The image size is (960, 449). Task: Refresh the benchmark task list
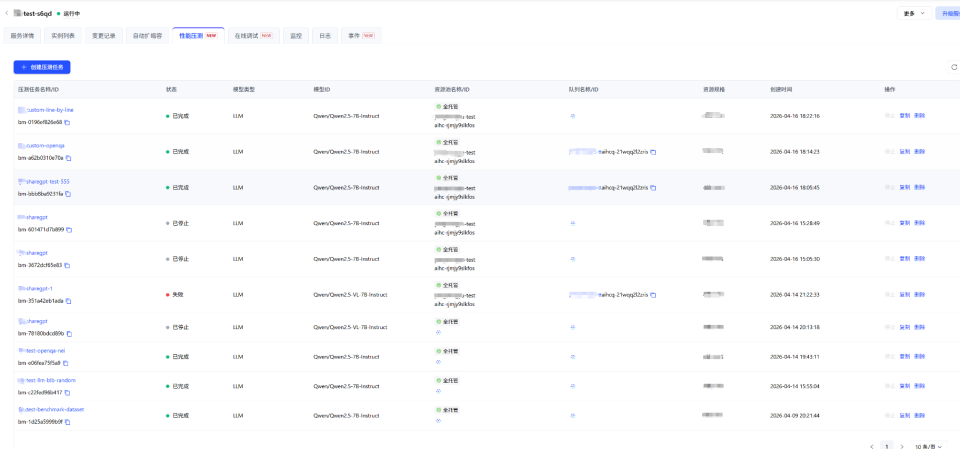click(x=954, y=67)
